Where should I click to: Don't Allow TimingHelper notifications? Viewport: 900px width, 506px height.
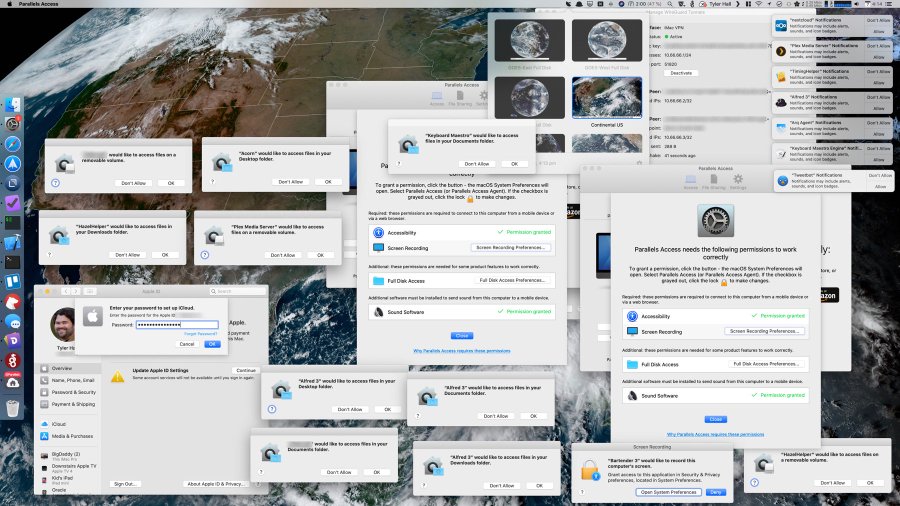click(879, 72)
